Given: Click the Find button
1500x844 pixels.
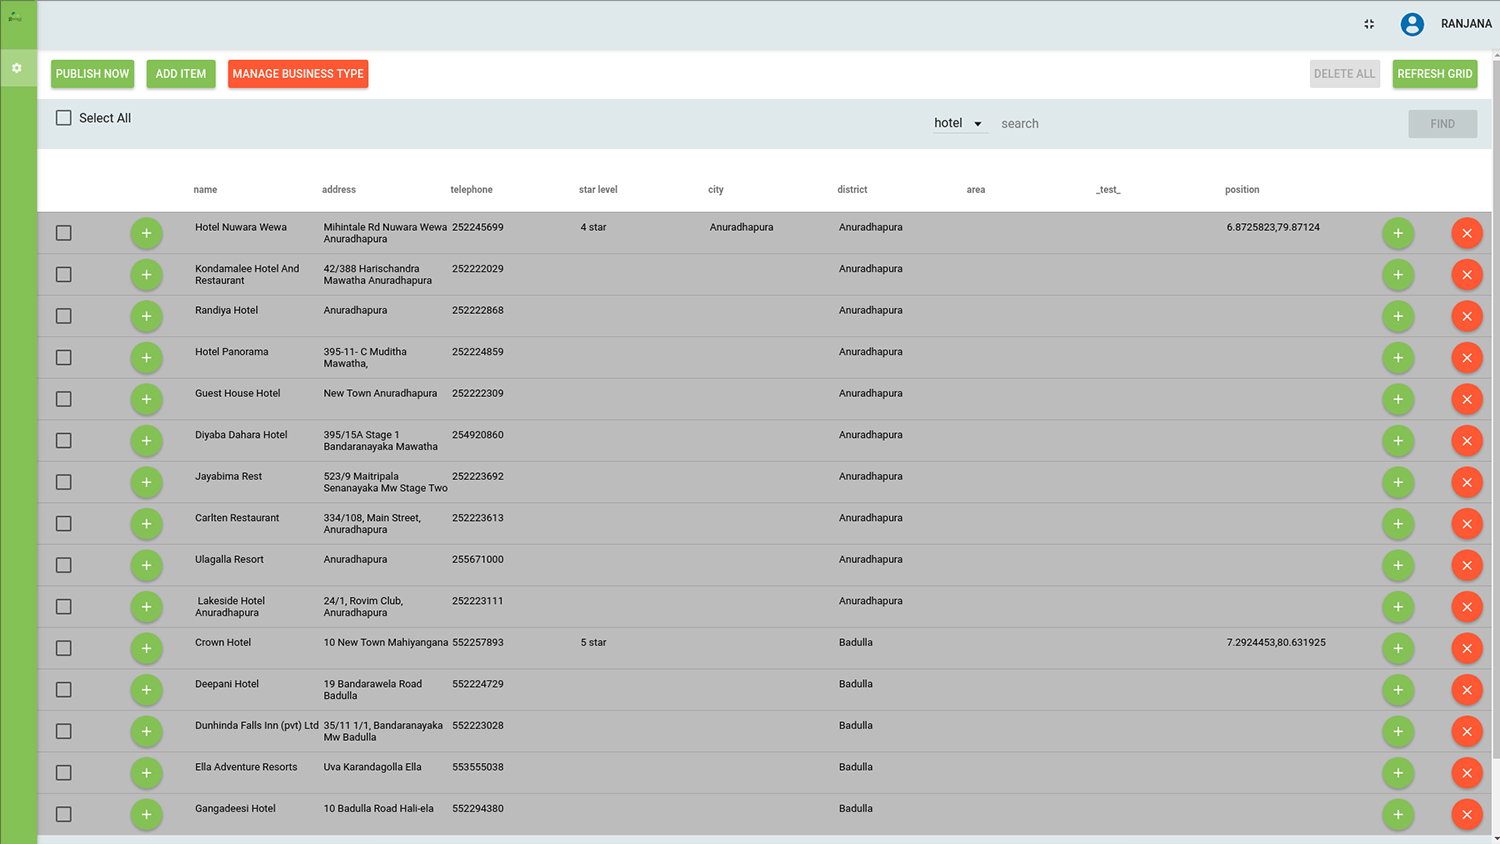Looking at the screenshot, I should coord(1442,124).
